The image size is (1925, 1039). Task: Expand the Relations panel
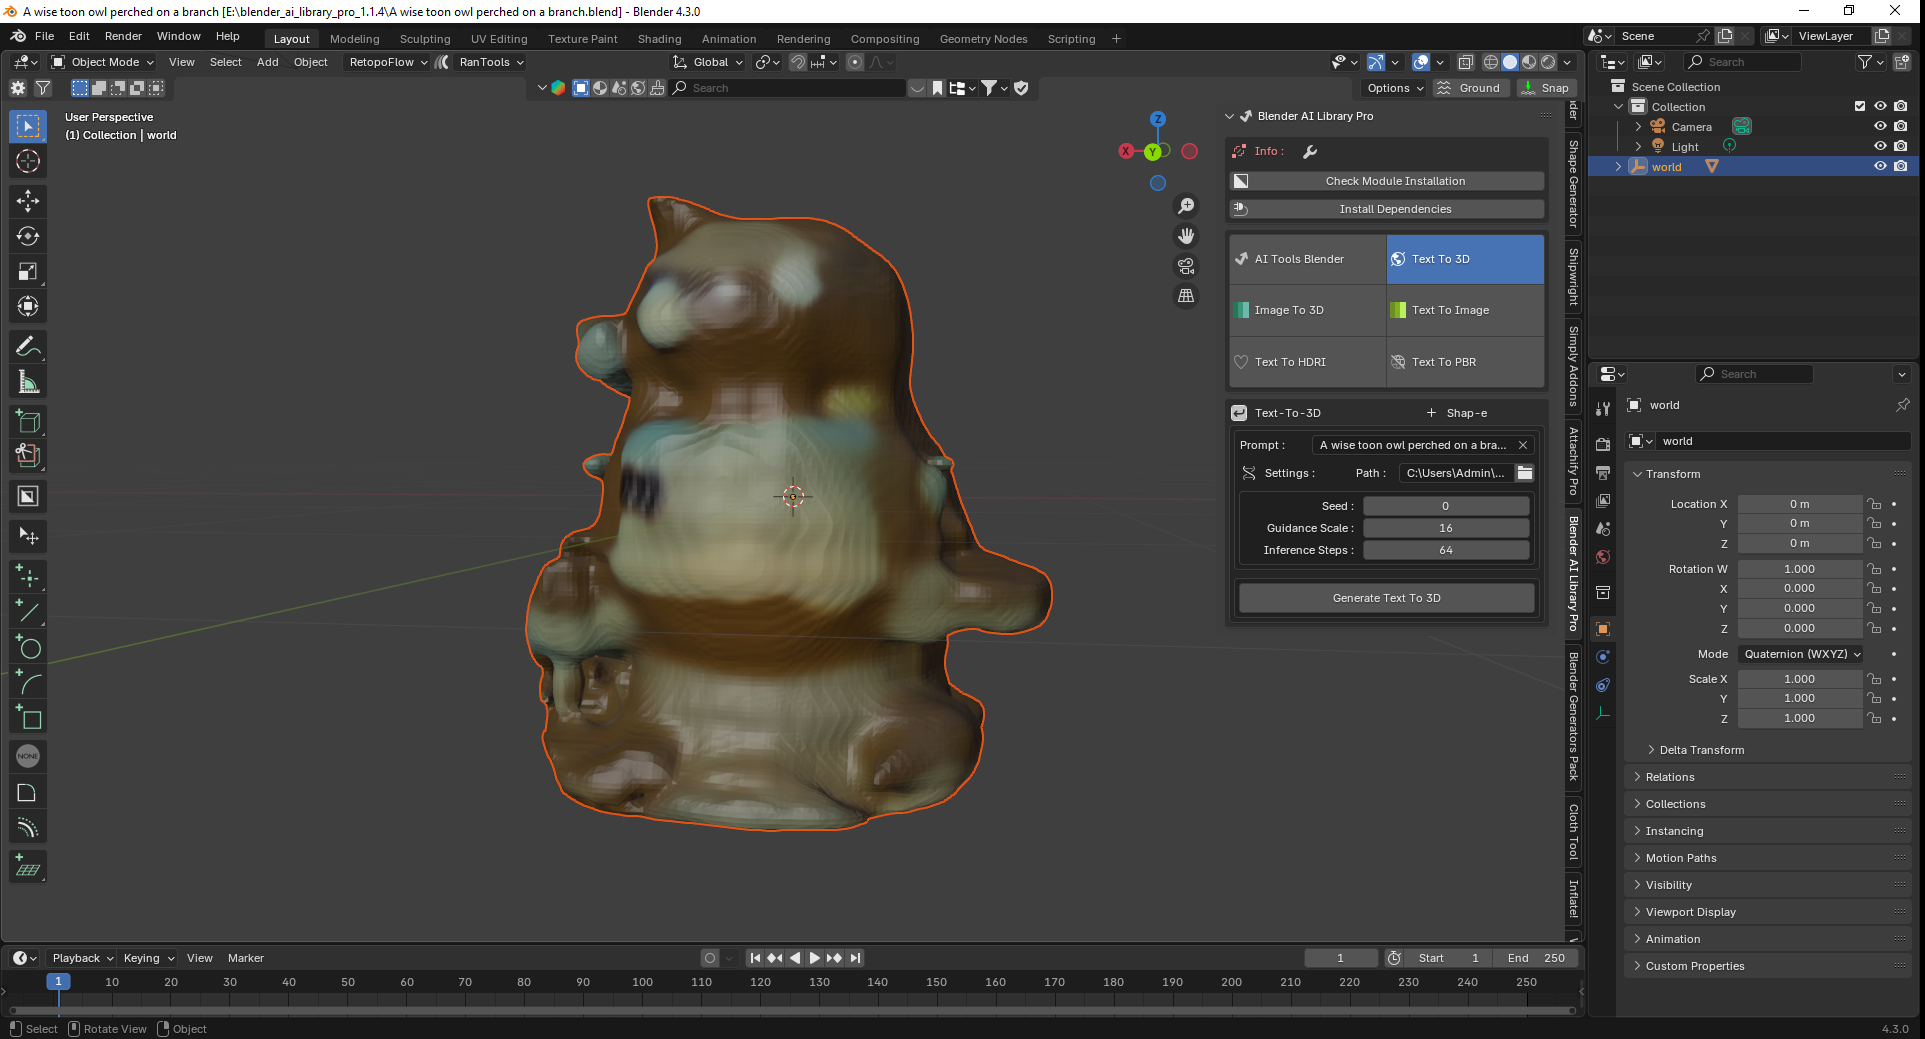point(1670,777)
